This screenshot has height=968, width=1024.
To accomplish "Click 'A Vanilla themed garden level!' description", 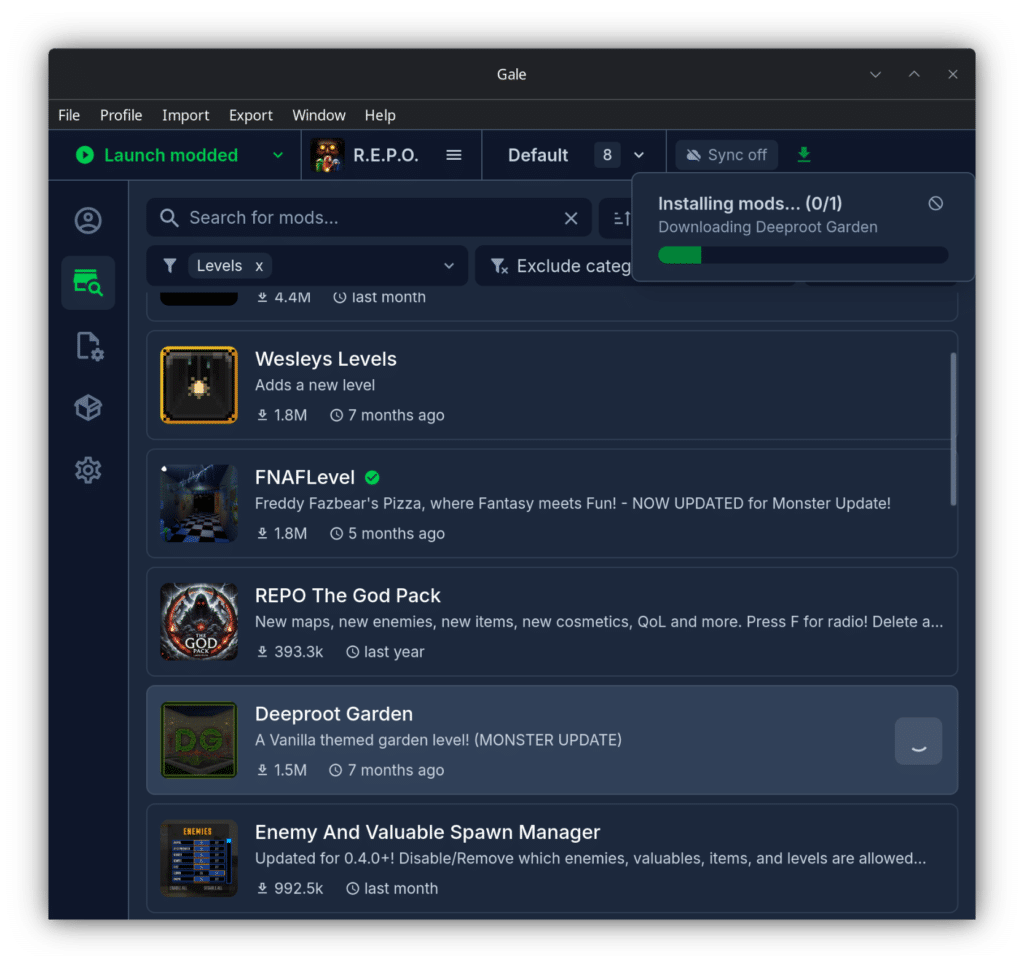I will 362,740.
